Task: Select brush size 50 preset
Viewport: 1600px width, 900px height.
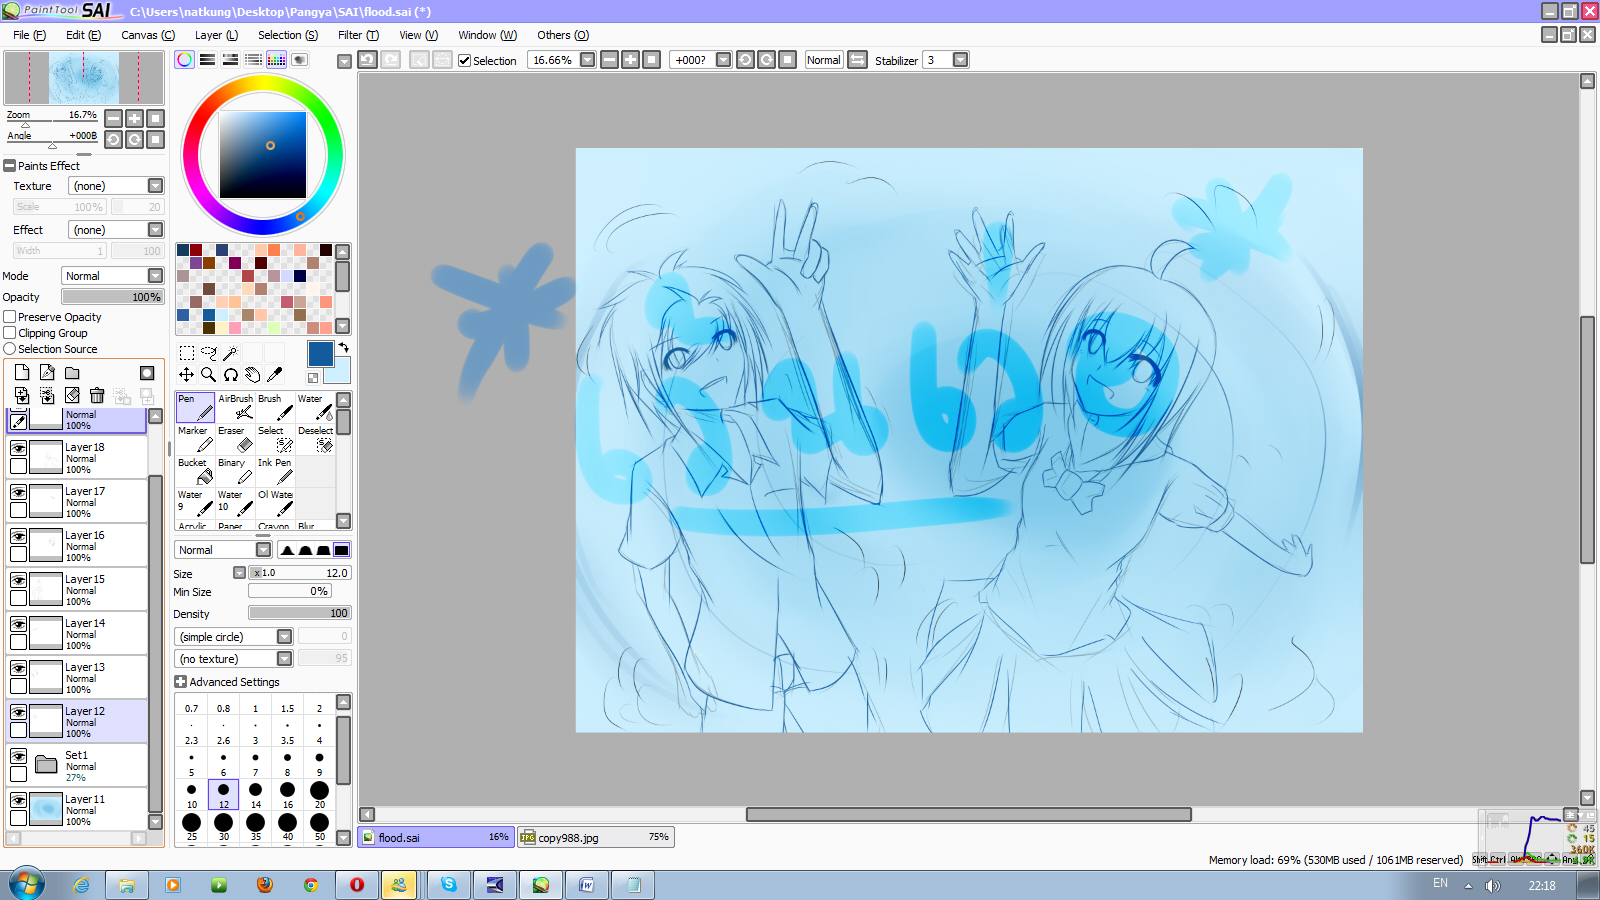Action: [320, 826]
